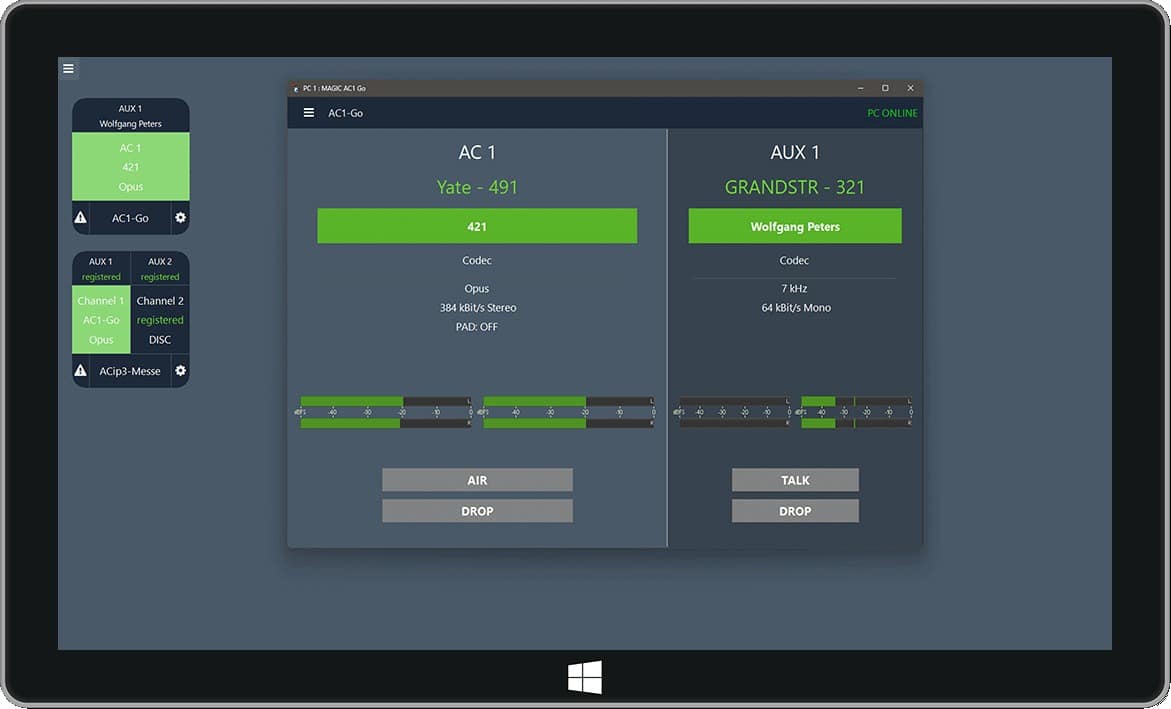Toggle AIR for the AC 1 channel
The image size is (1171, 709).
coord(477,480)
